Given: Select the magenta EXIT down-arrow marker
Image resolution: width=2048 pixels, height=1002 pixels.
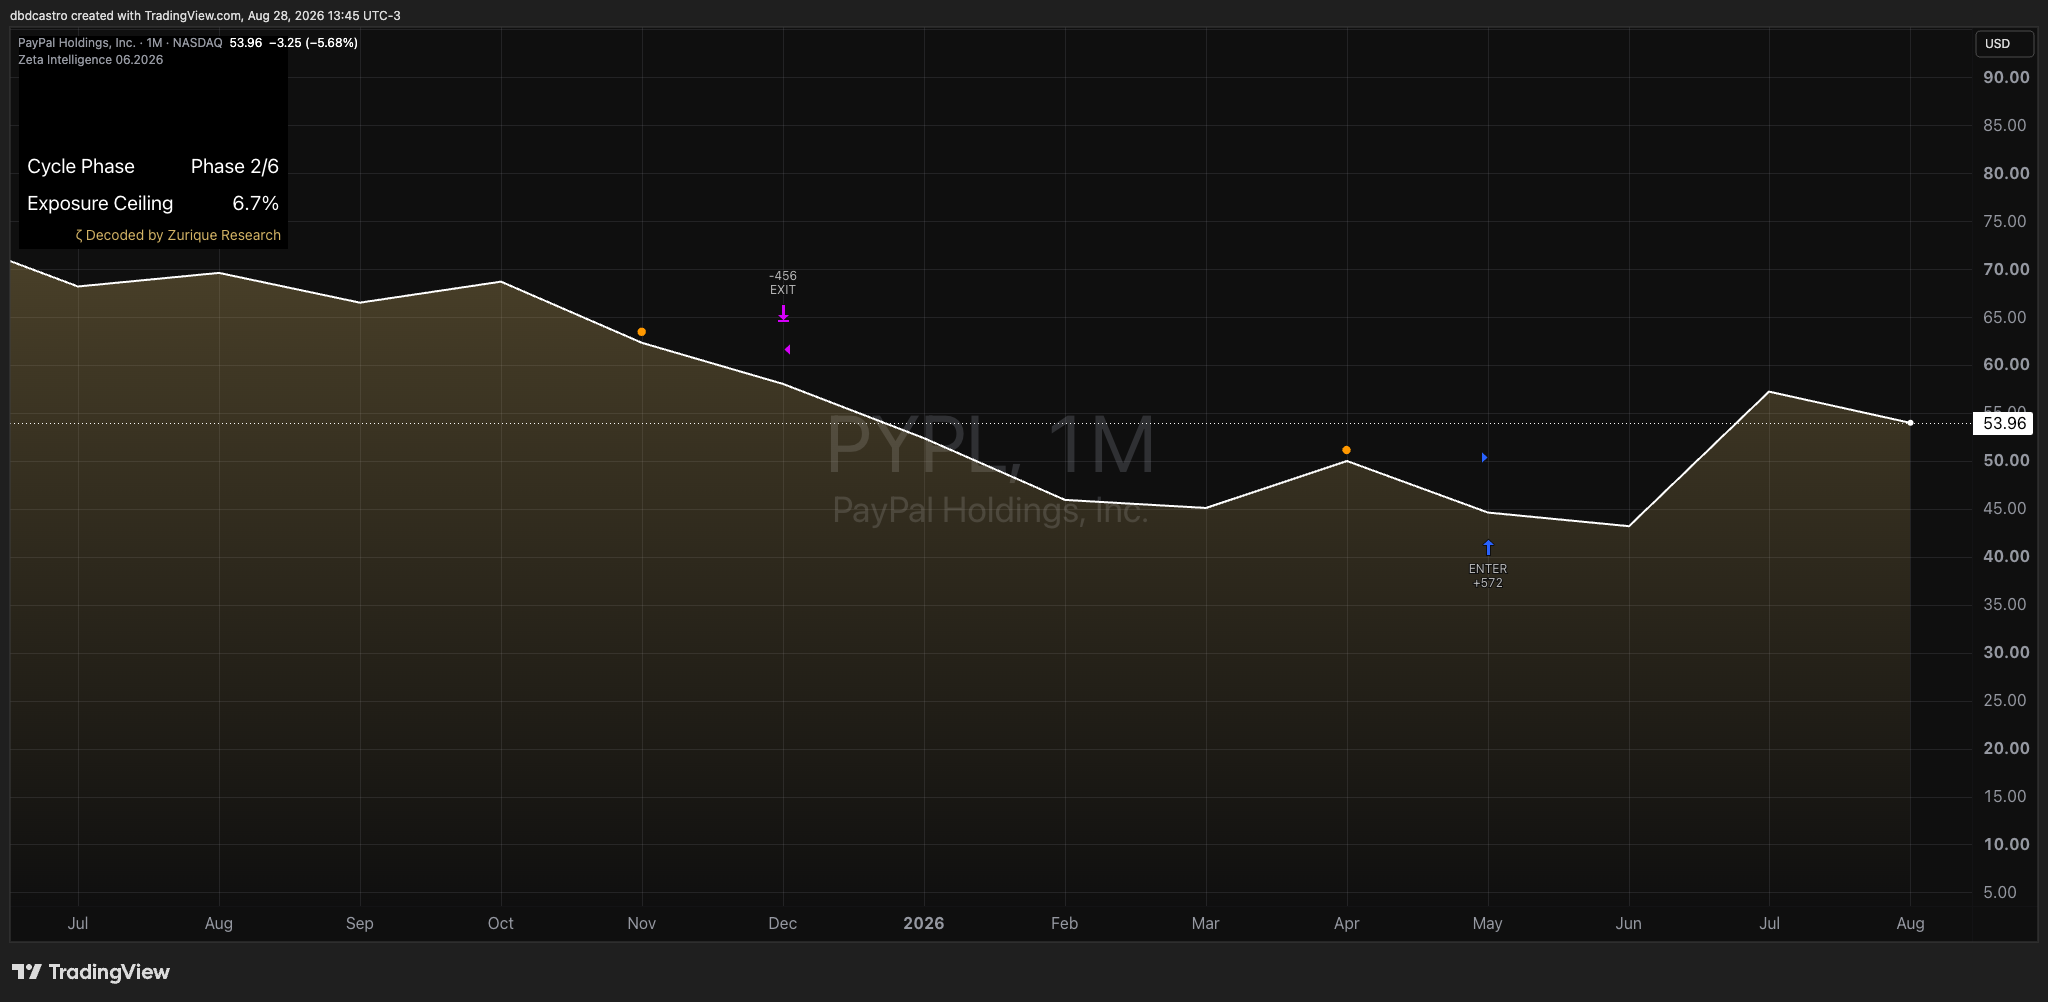Looking at the screenshot, I should [783, 314].
